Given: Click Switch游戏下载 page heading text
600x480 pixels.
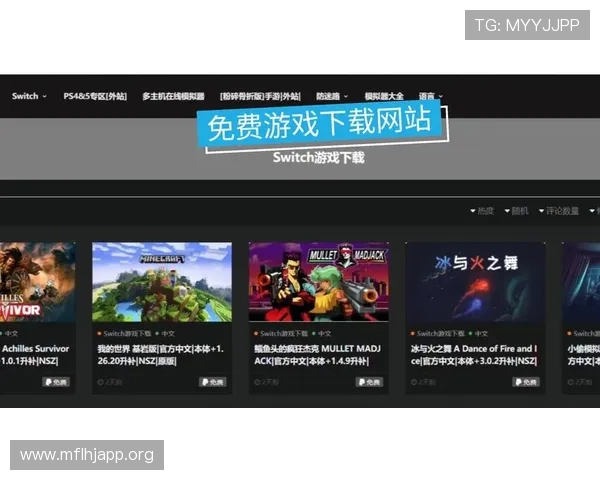Looking at the screenshot, I should (318, 157).
